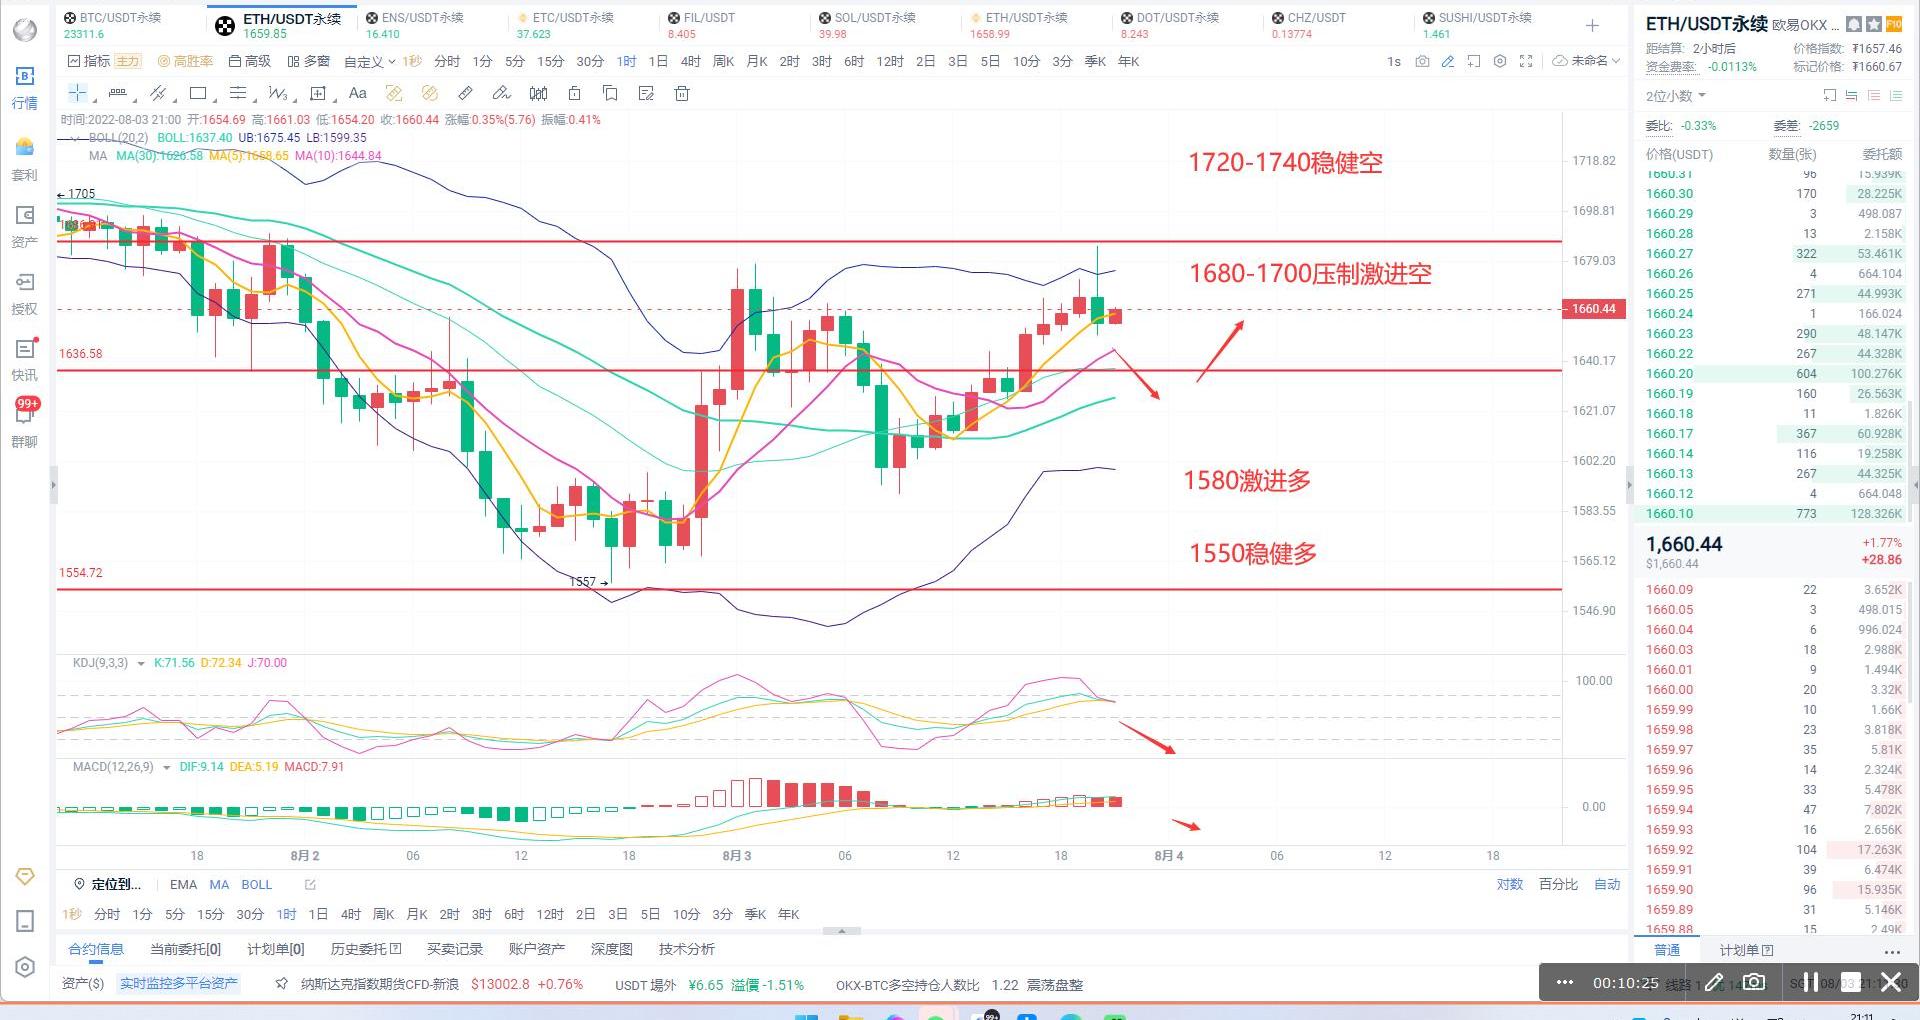
Task: Stop the screen recording
Action: [x=1850, y=982]
